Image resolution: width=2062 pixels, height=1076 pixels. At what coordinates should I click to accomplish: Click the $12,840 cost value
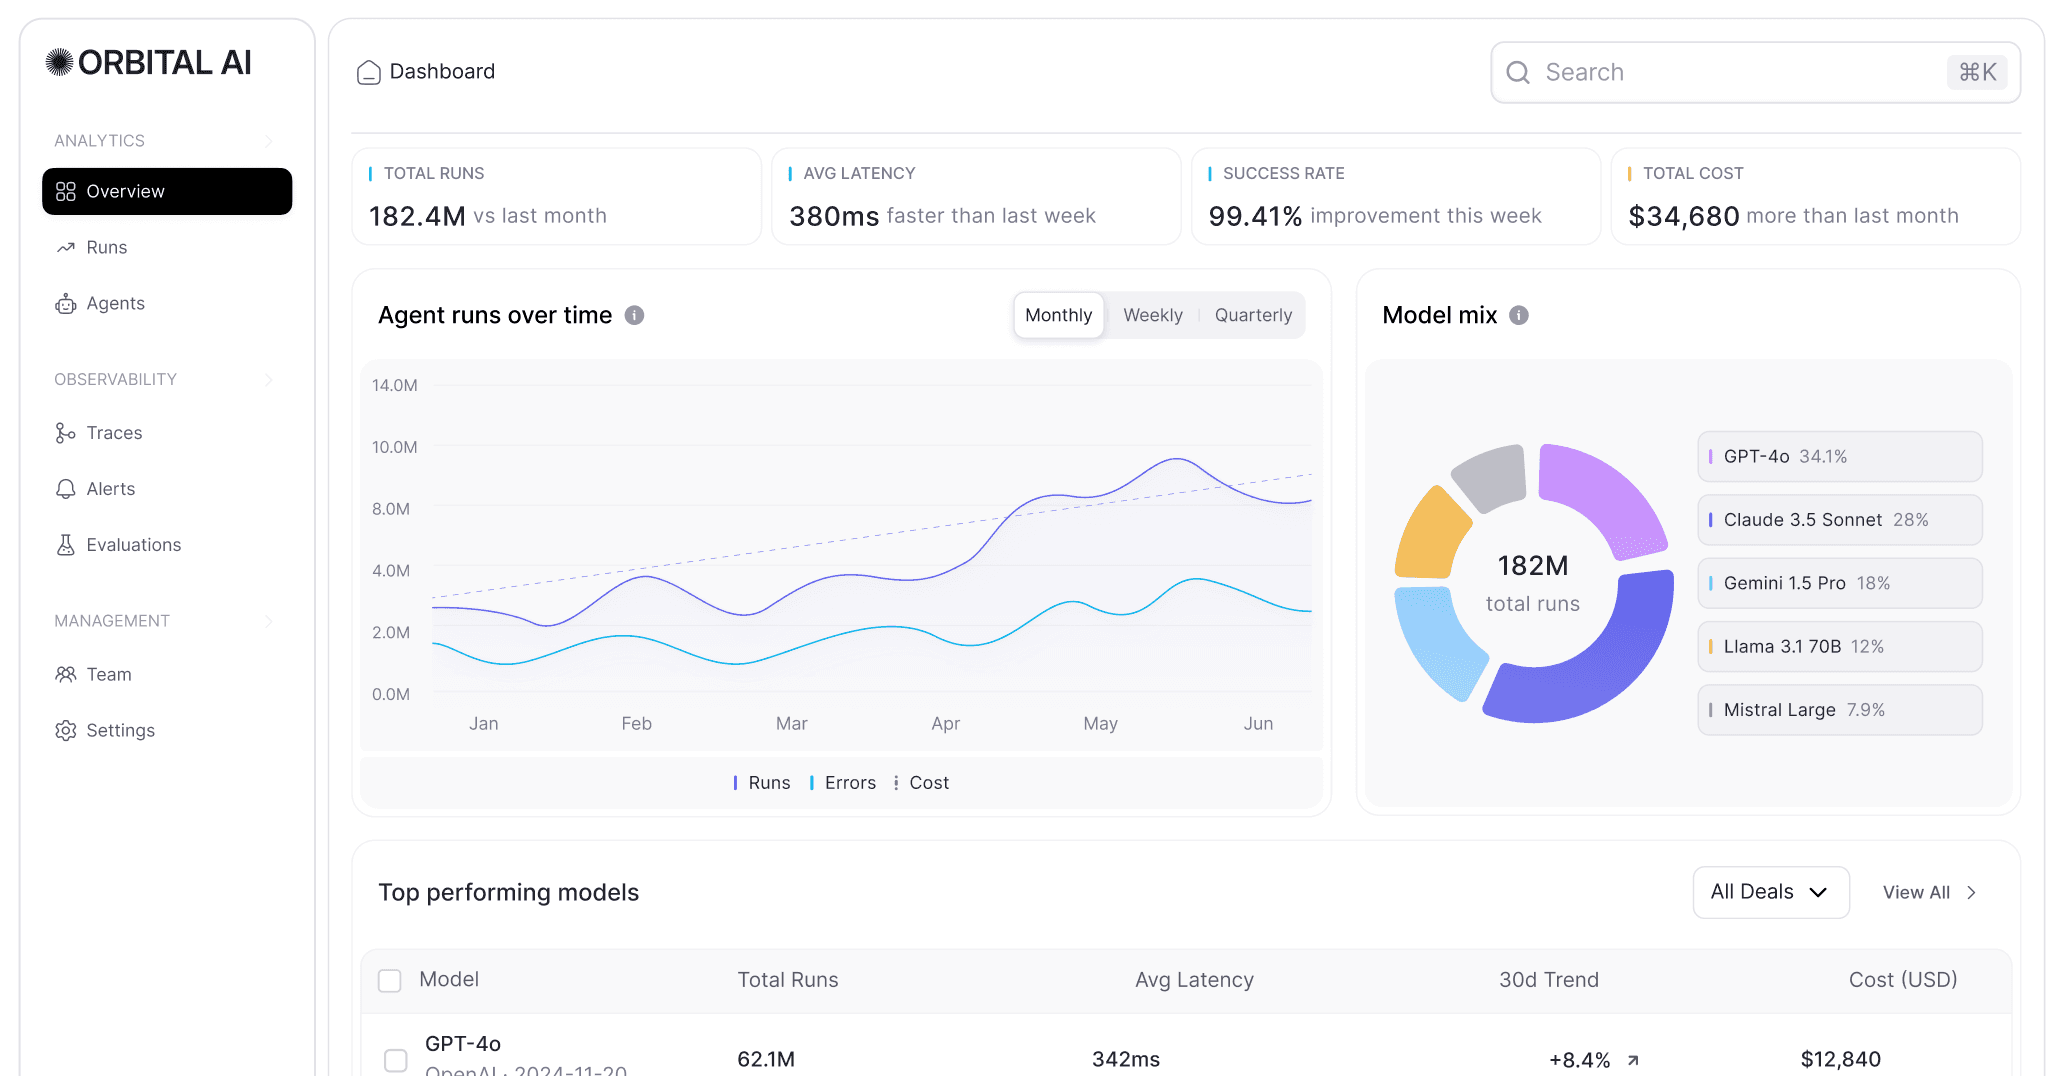click(x=1841, y=1060)
